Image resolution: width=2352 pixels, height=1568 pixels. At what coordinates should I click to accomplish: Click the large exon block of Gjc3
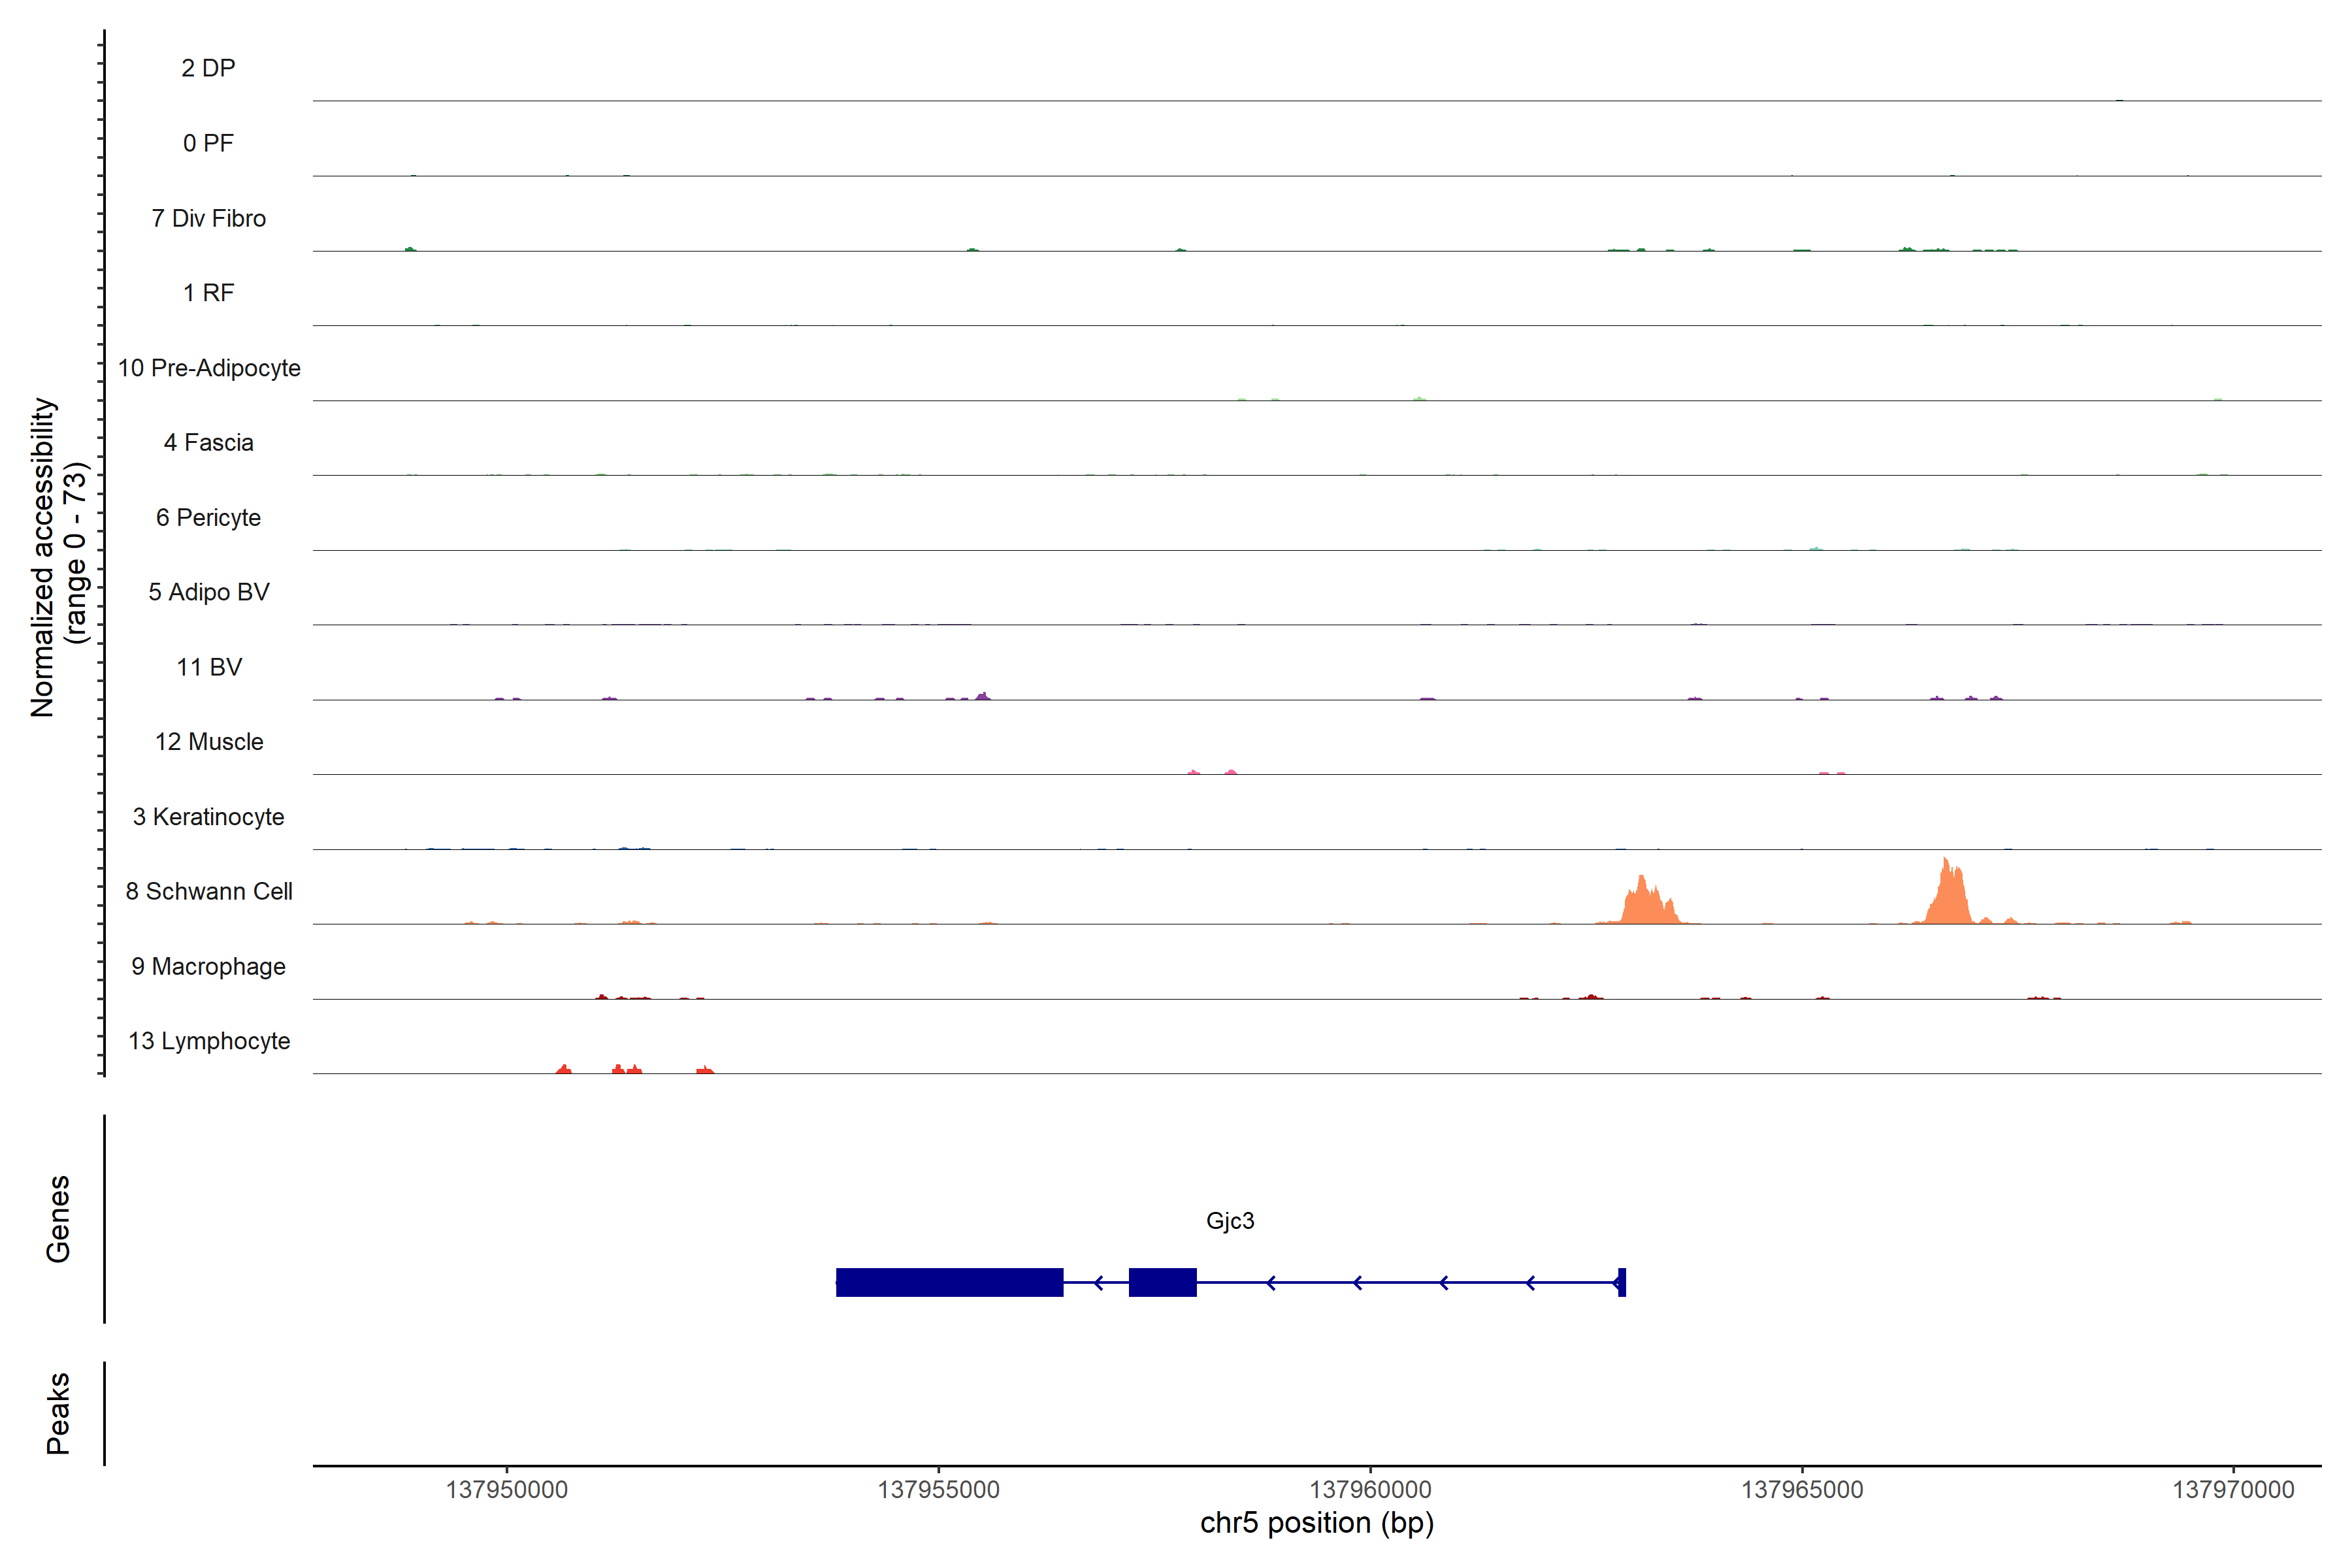point(949,1282)
